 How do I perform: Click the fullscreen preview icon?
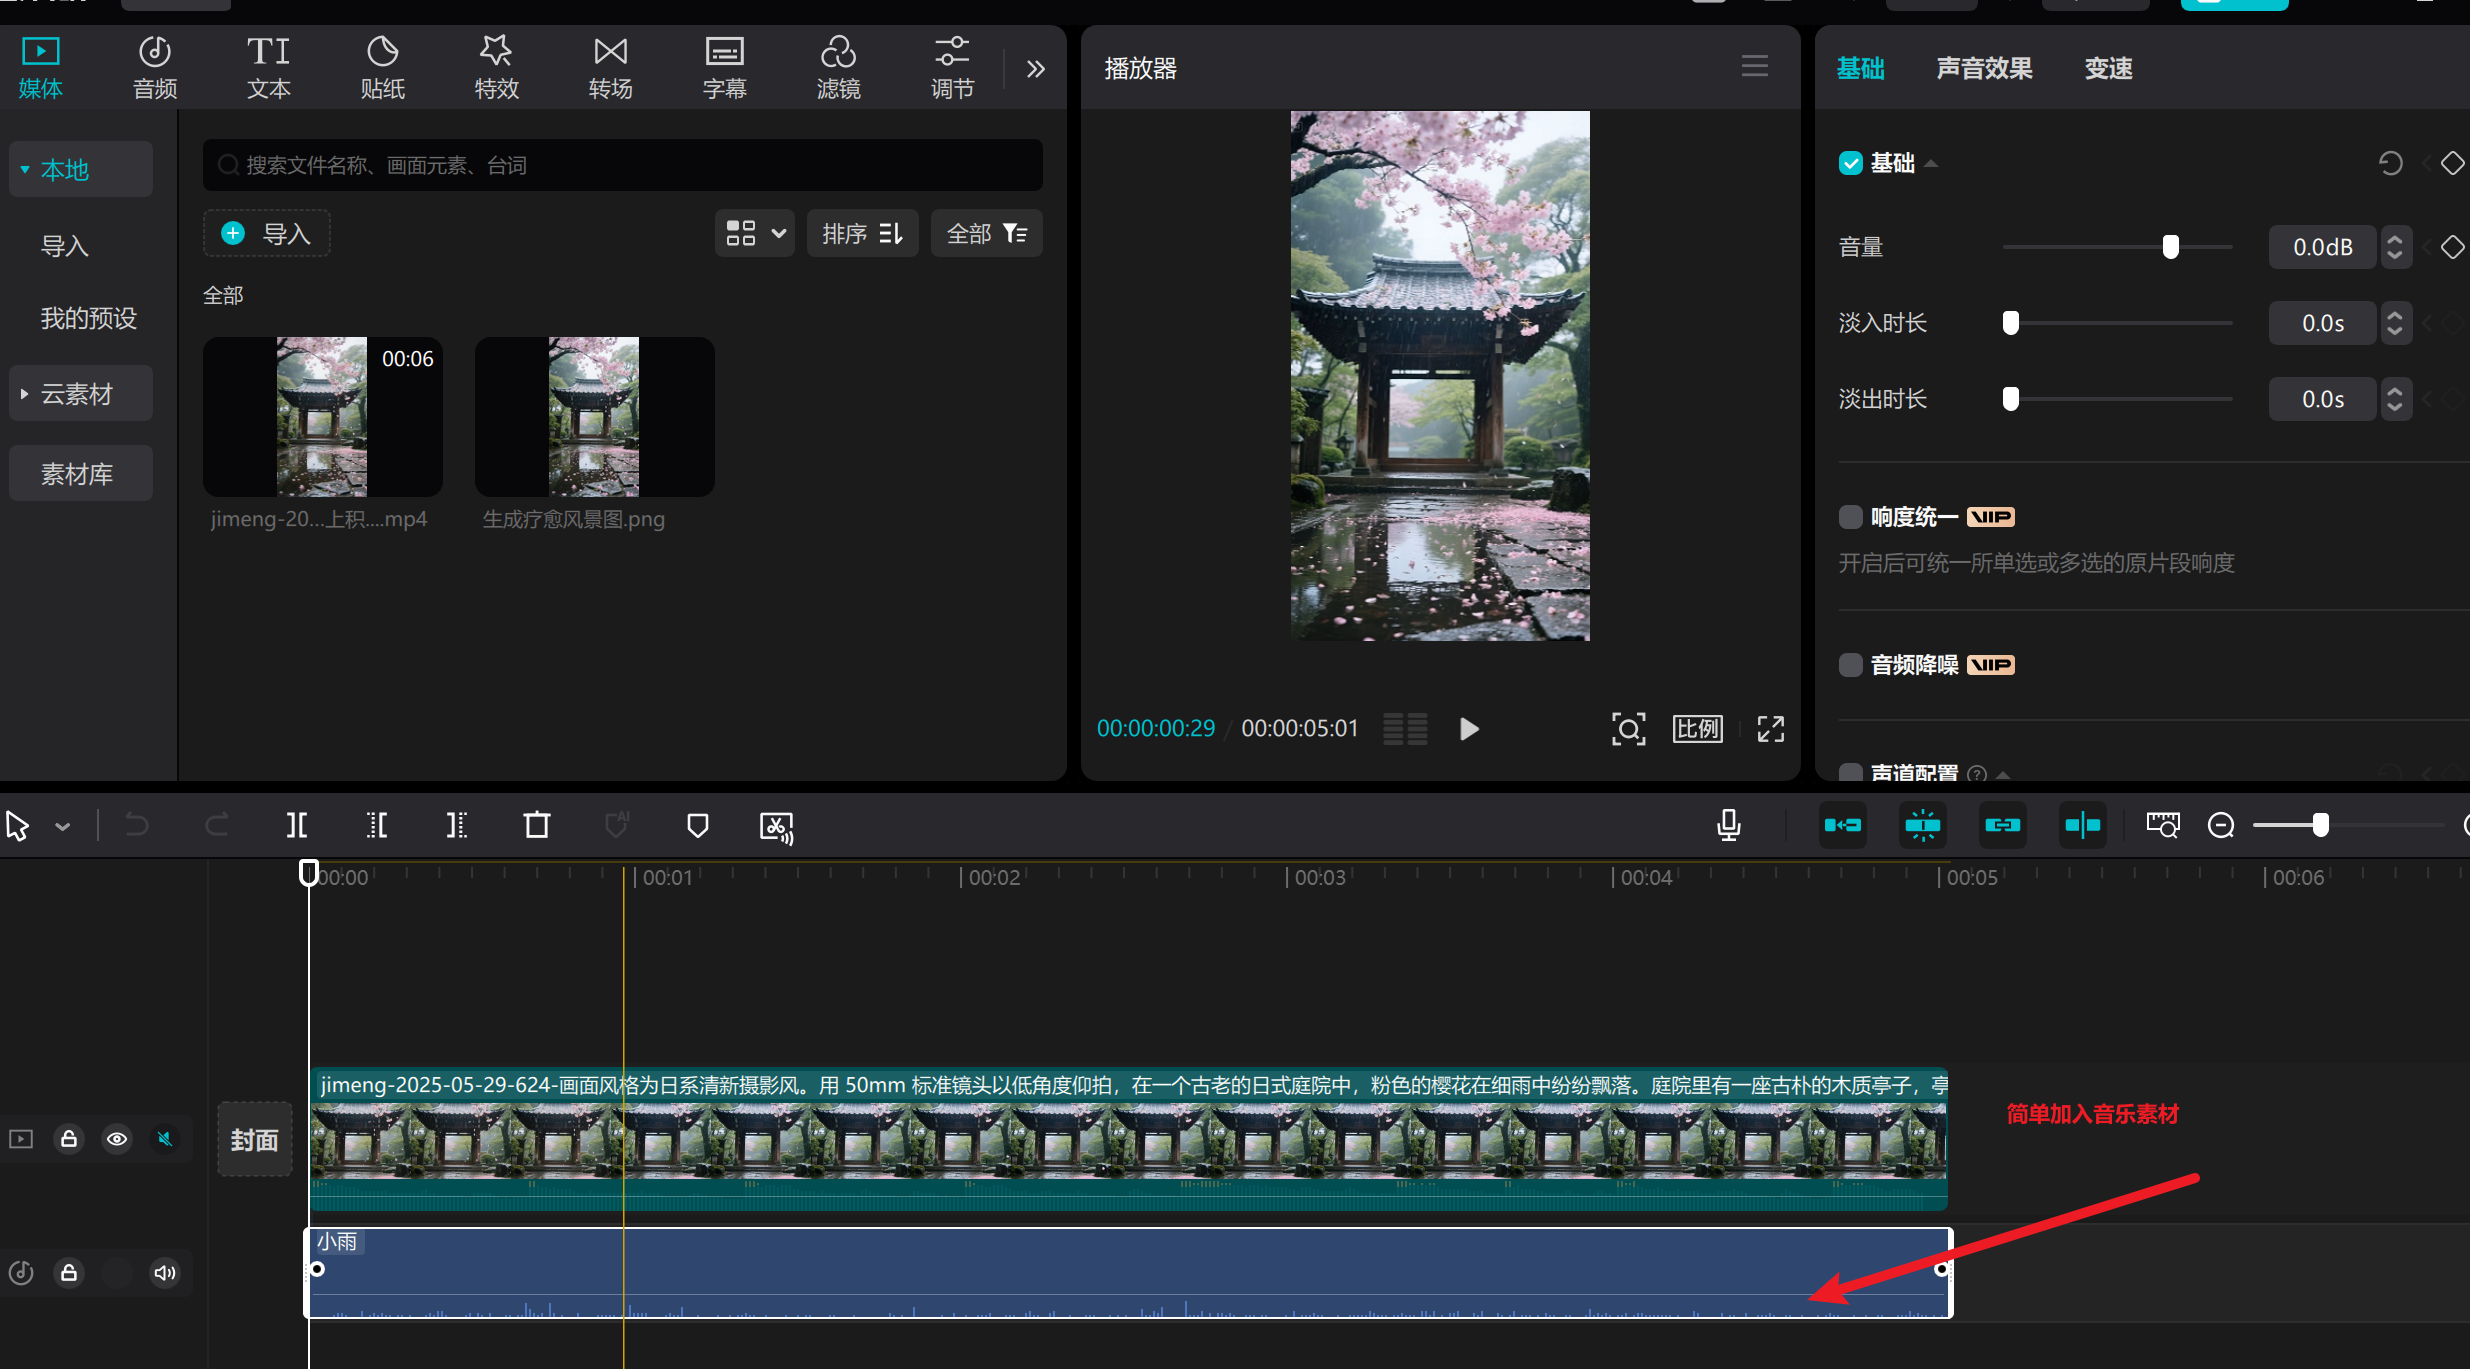tap(1770, 729)
